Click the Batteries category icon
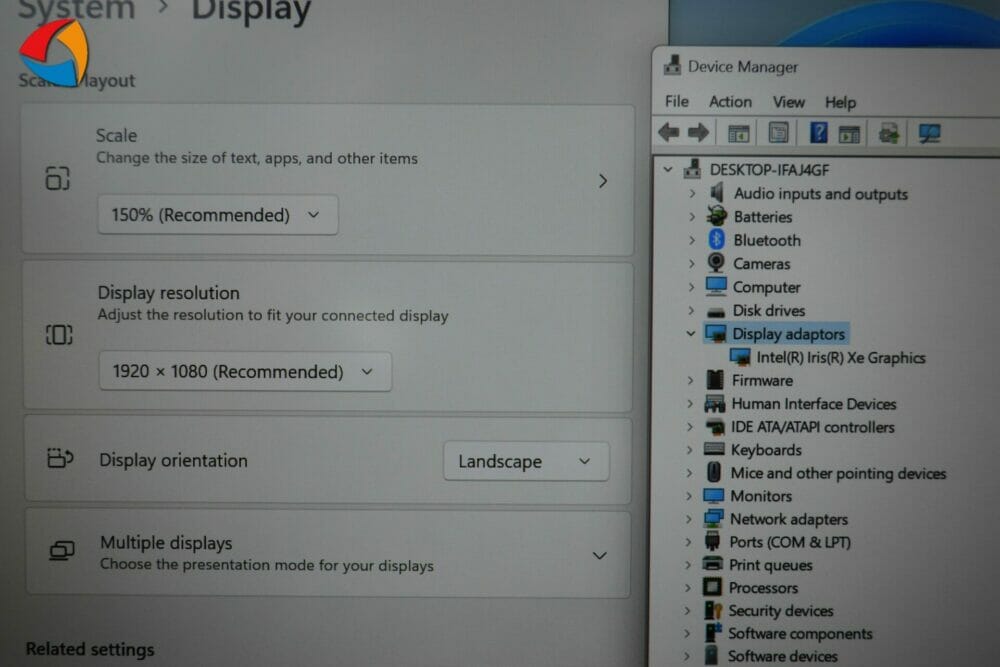This screenshot has width=1000, height=667. coord(717,216)
